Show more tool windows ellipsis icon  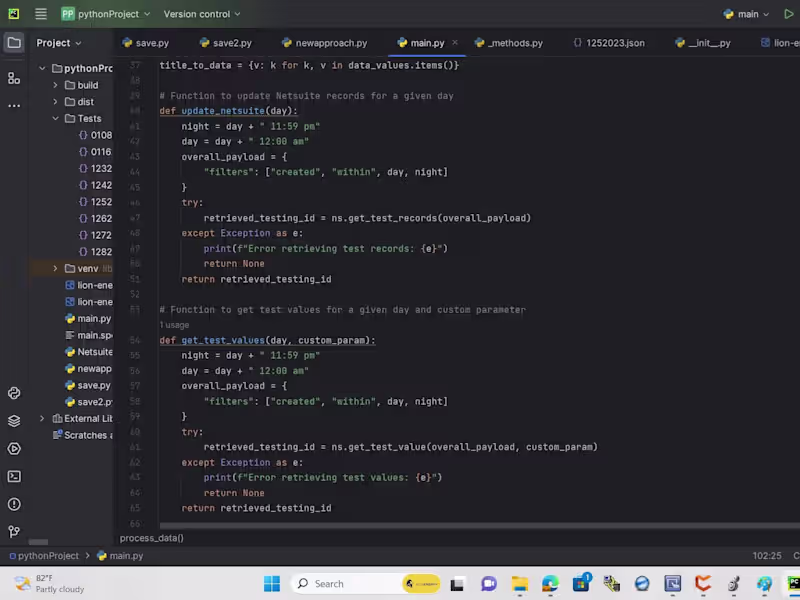click(14, 106)
